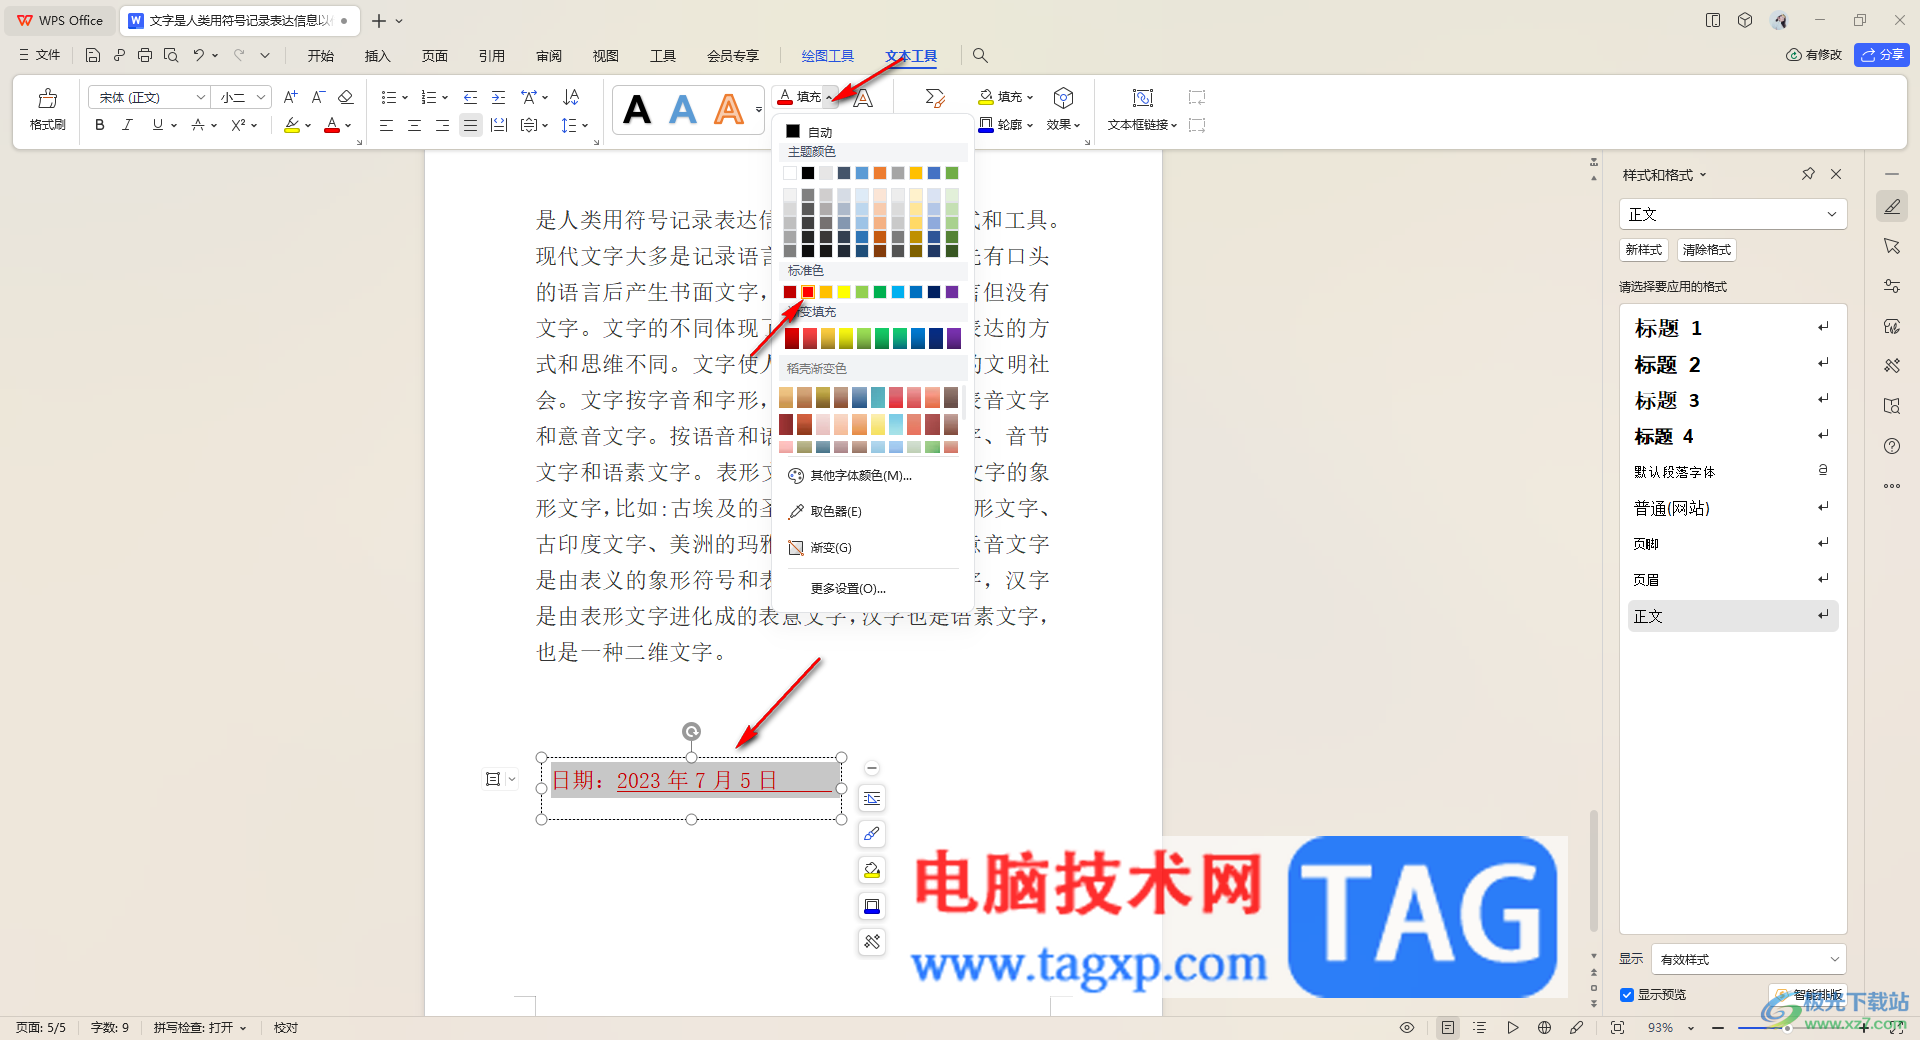
Task: Click the 拼写检查 status bar item
Action: pyautogui.click(x=199, y=1027)
